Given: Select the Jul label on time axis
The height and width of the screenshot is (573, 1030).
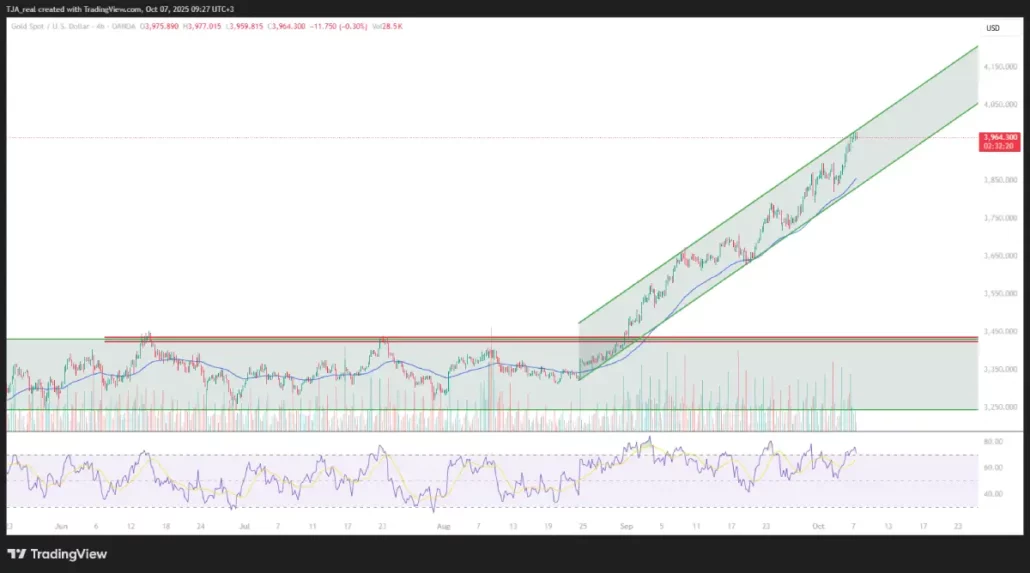Looking at the screenshot, I should point(242,525).
